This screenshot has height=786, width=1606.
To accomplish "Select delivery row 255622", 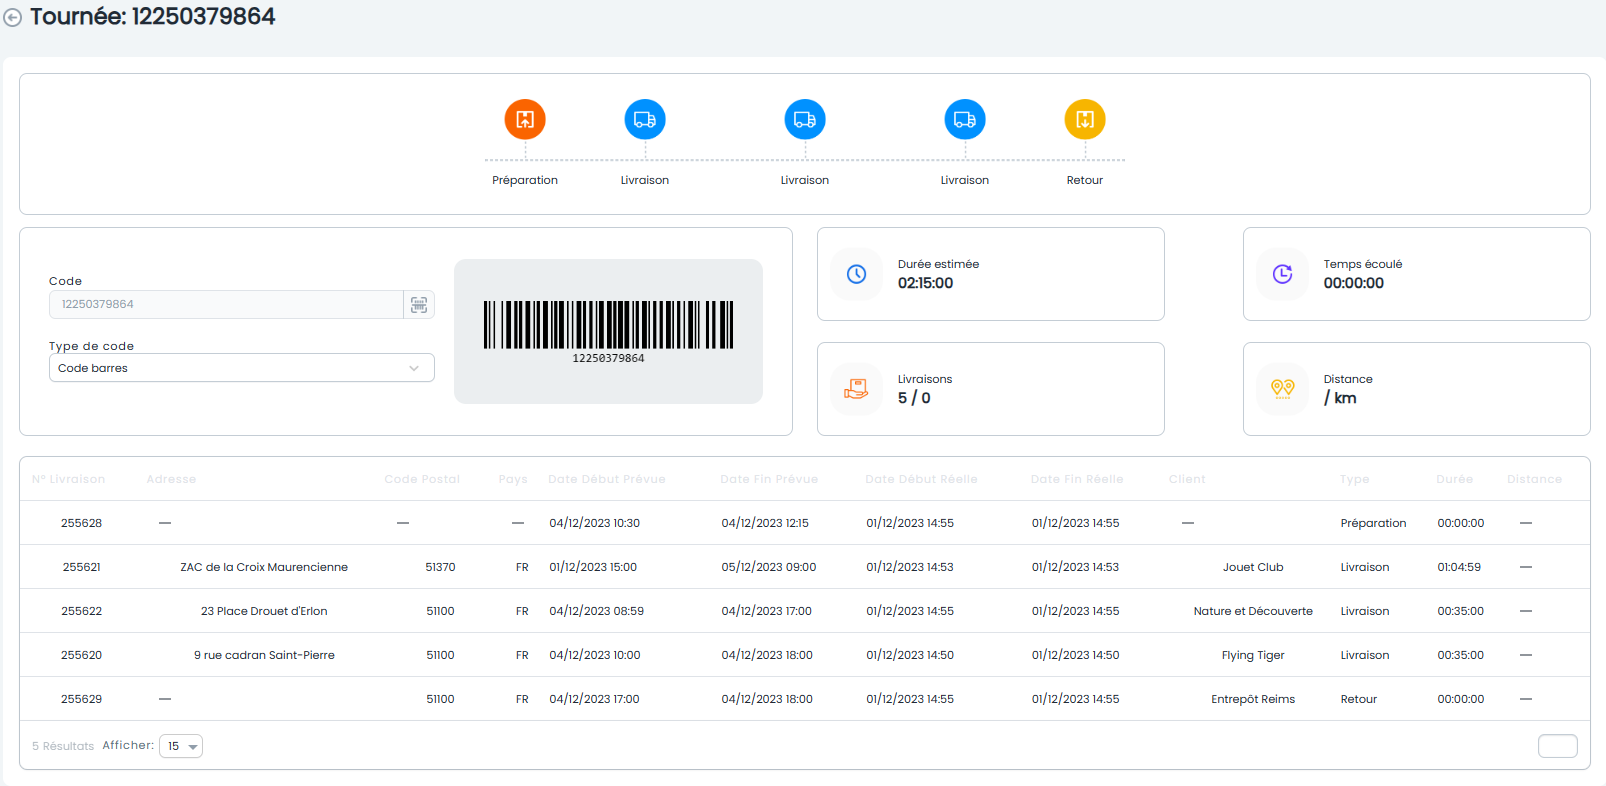I will (x=805, y=611).
